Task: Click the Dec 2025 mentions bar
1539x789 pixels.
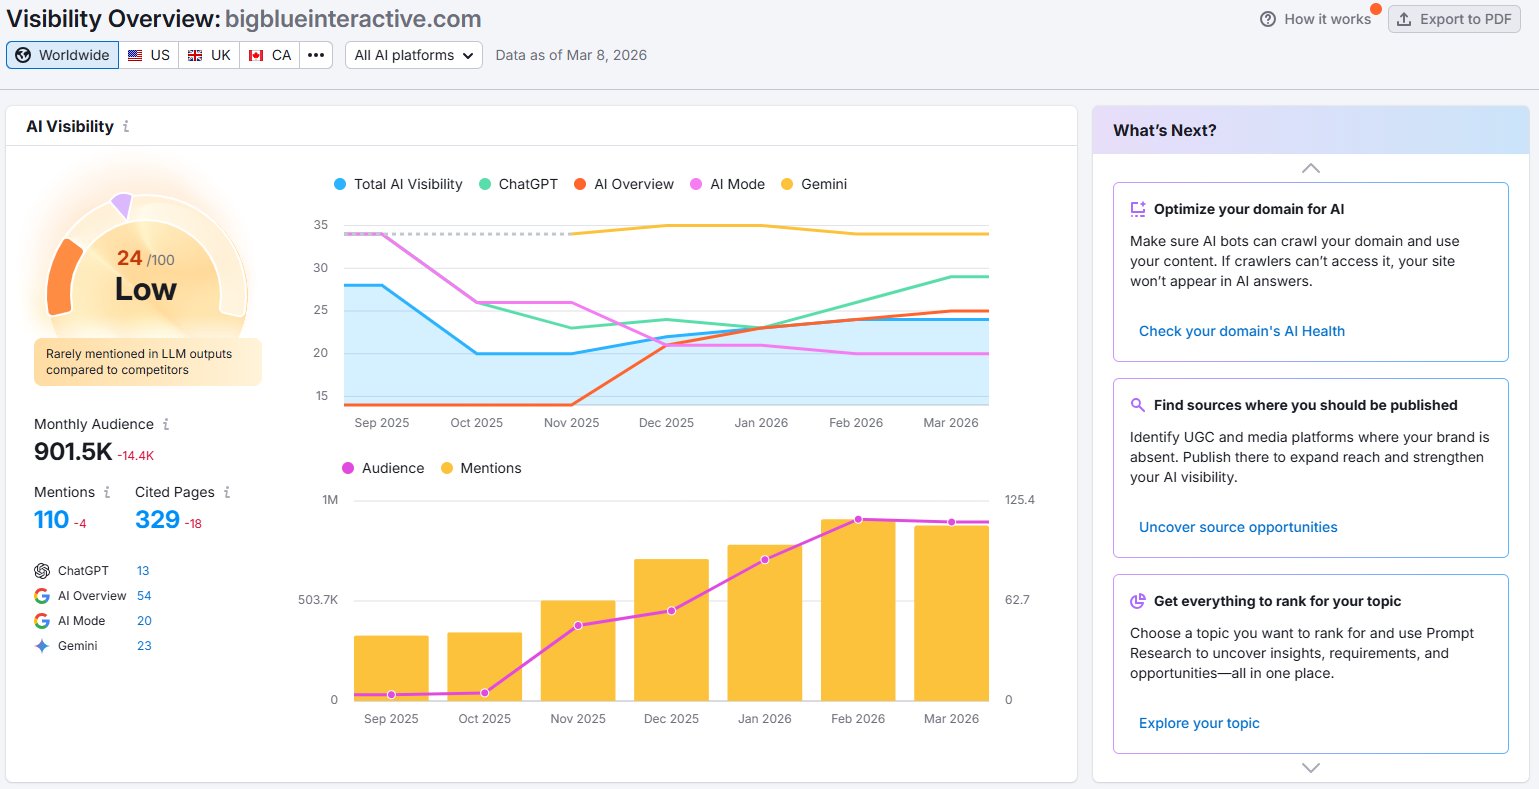Action: [x=671, y=630]
